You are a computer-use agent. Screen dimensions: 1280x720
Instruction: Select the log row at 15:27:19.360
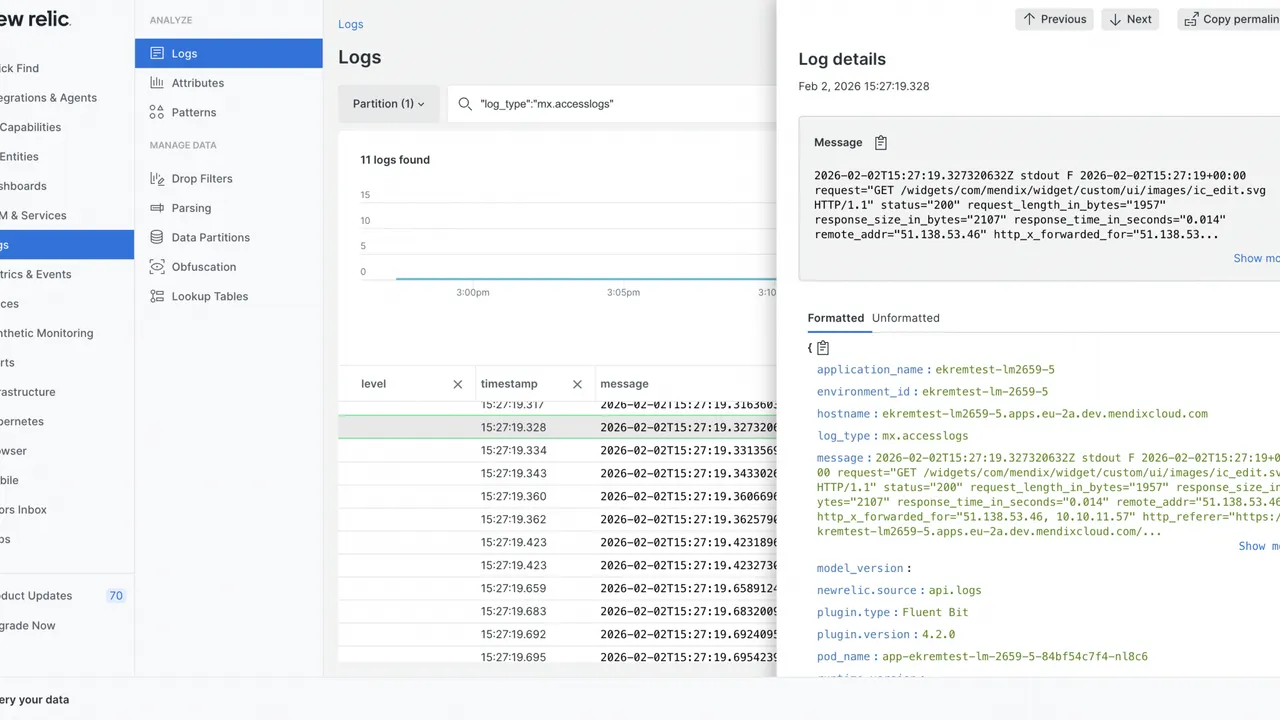[557, 497]
